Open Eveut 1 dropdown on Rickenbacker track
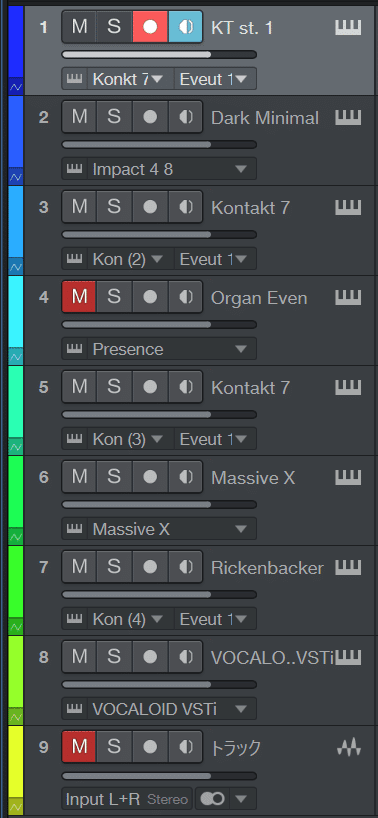 click(215, 619)
